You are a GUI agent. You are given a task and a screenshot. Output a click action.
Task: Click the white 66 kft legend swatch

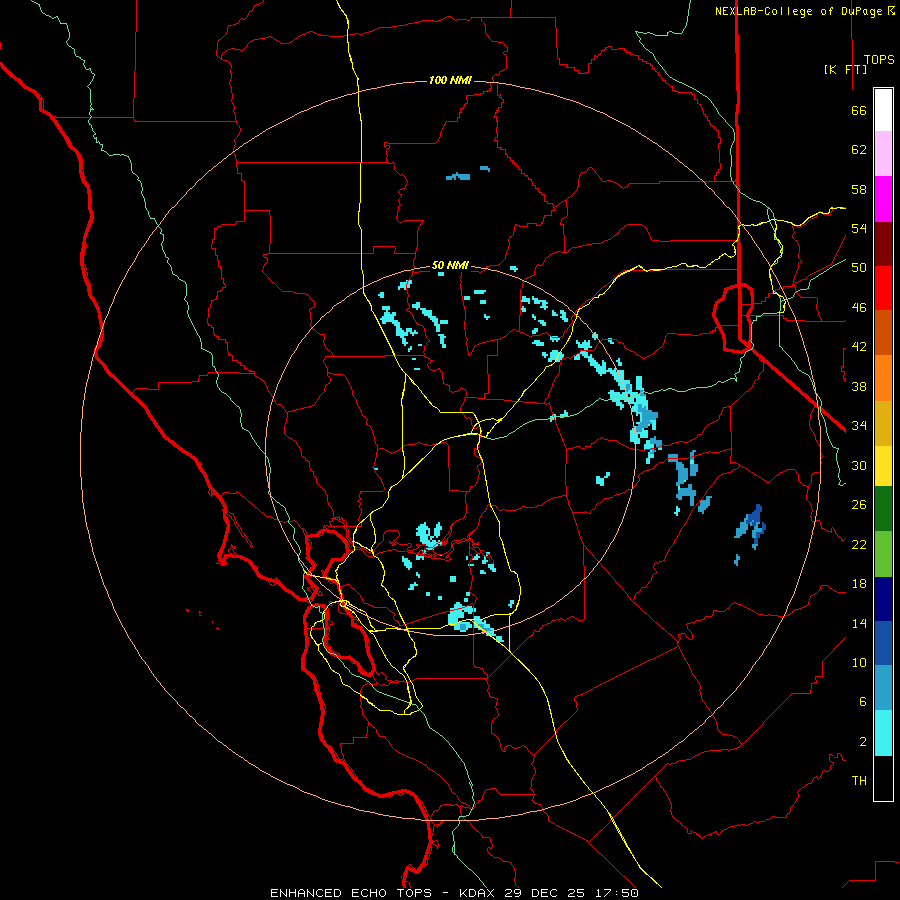(883, 110)
